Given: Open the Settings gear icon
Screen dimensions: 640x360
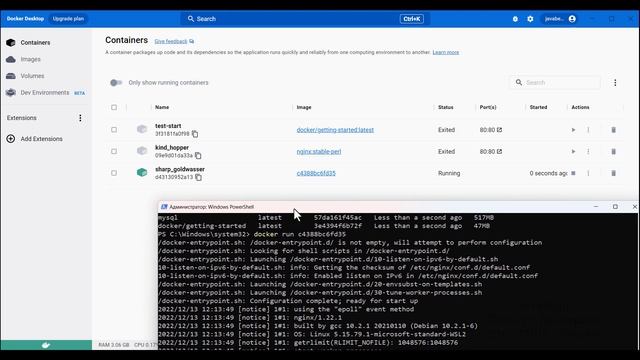Looking at the screenshot, I should pyautogui.click(x=530, y=19).
